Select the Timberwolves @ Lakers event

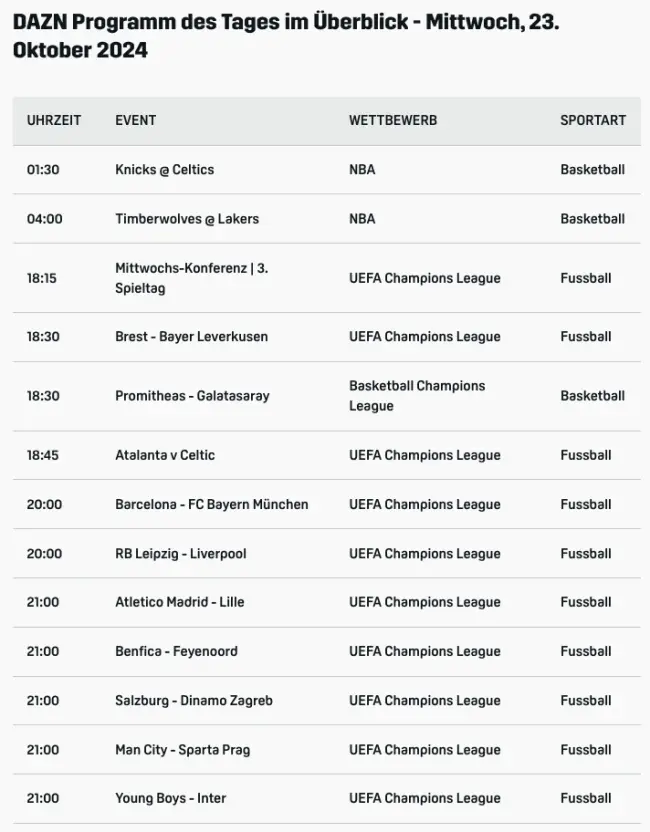[187, 219]
